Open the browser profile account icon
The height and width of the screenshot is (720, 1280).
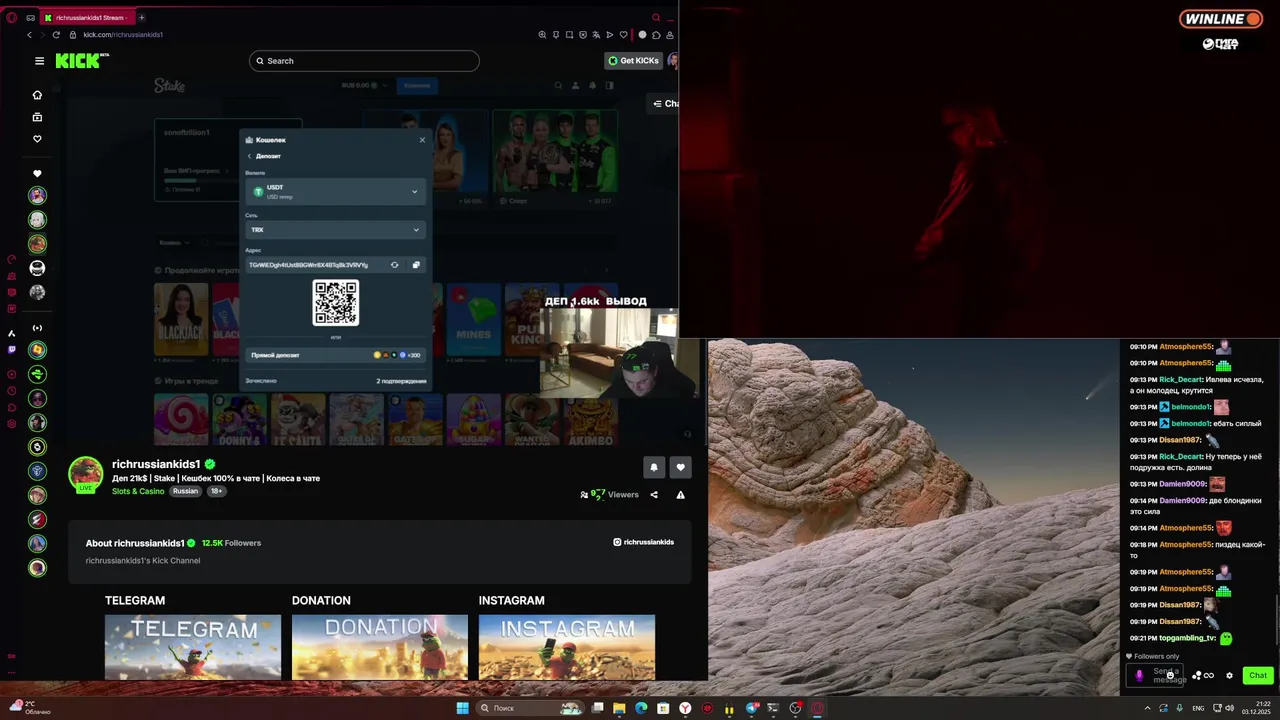[671, 35]
